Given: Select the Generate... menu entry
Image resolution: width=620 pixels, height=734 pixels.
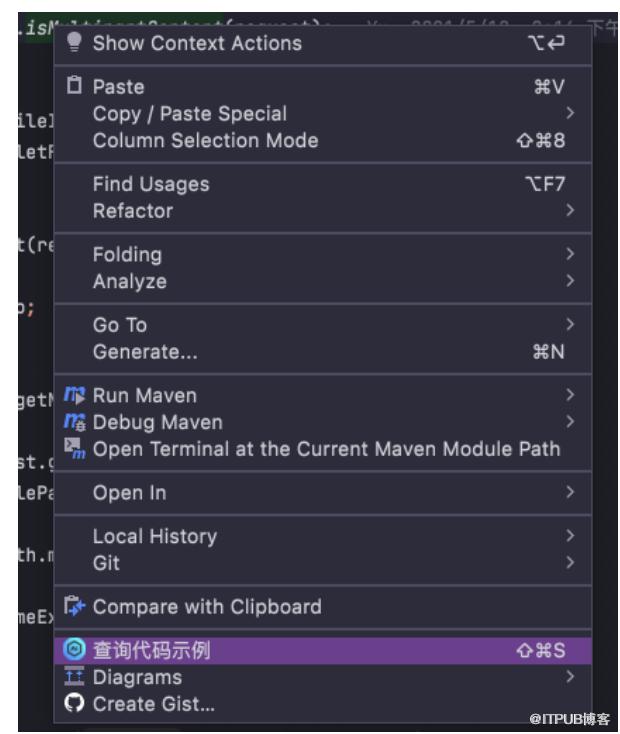Looking at the screenshot, I should click(145, 352).
